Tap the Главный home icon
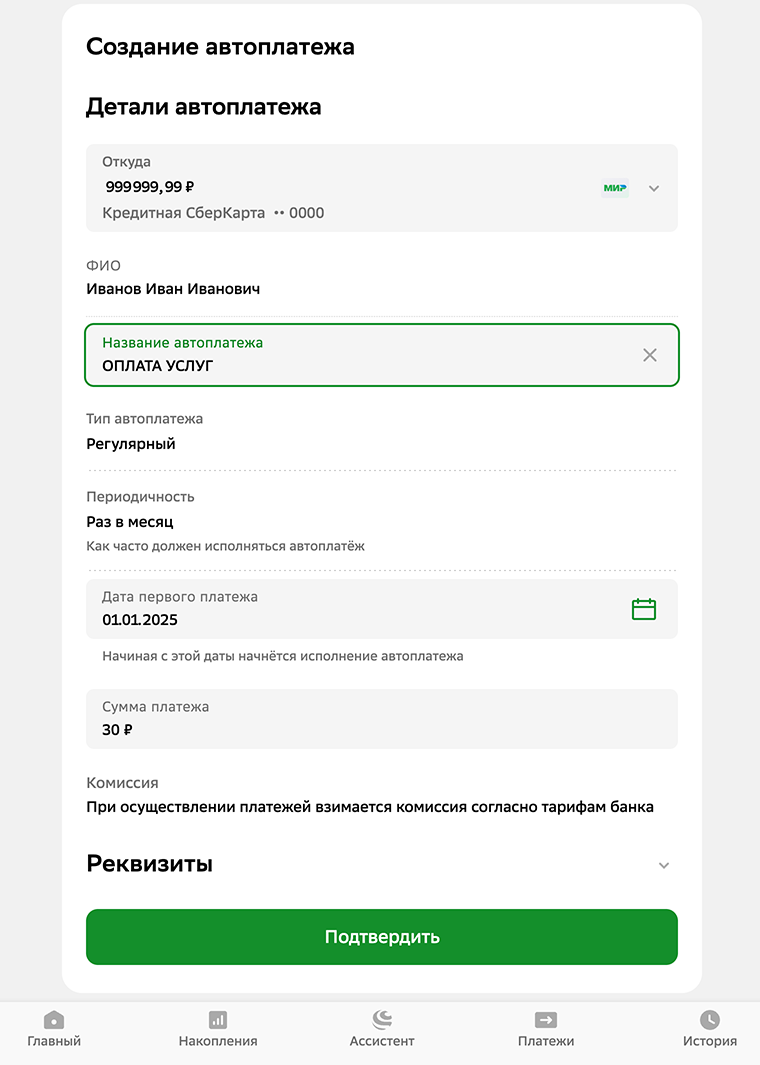The height and width of the screenshot is (1065, 760). tap(54, 1019)
